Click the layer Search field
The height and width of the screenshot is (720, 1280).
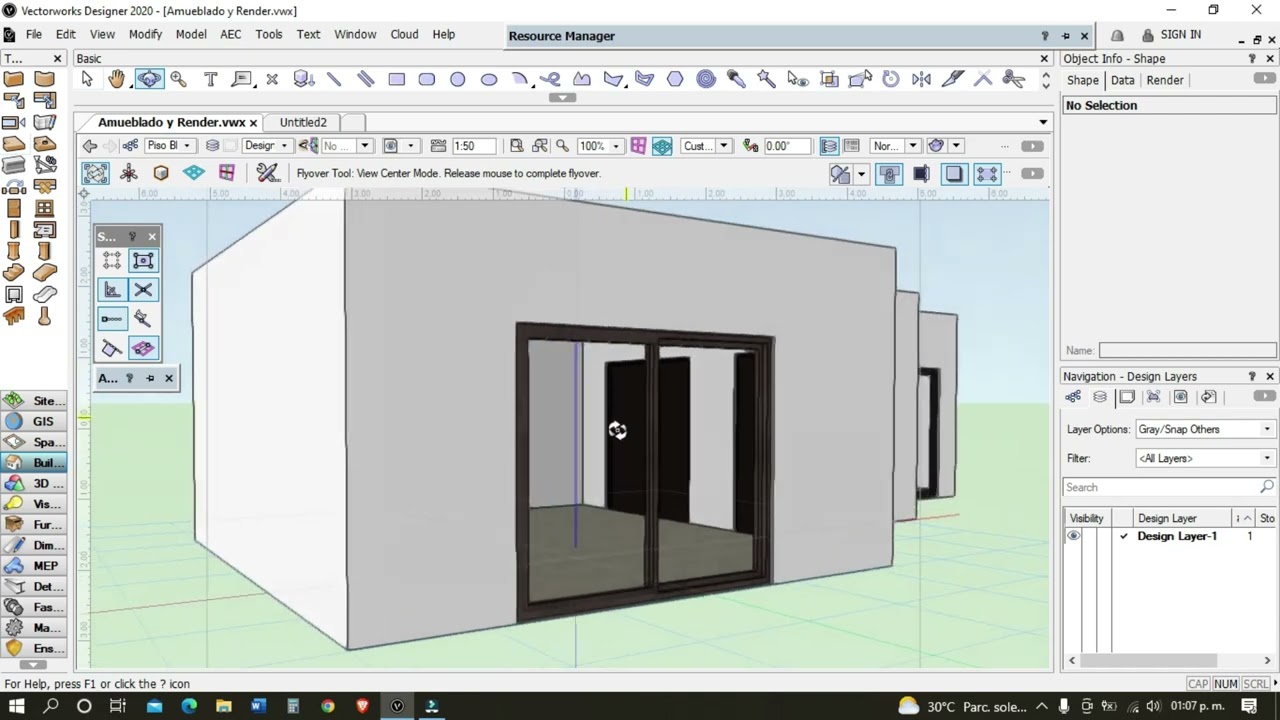(1168, 487)
